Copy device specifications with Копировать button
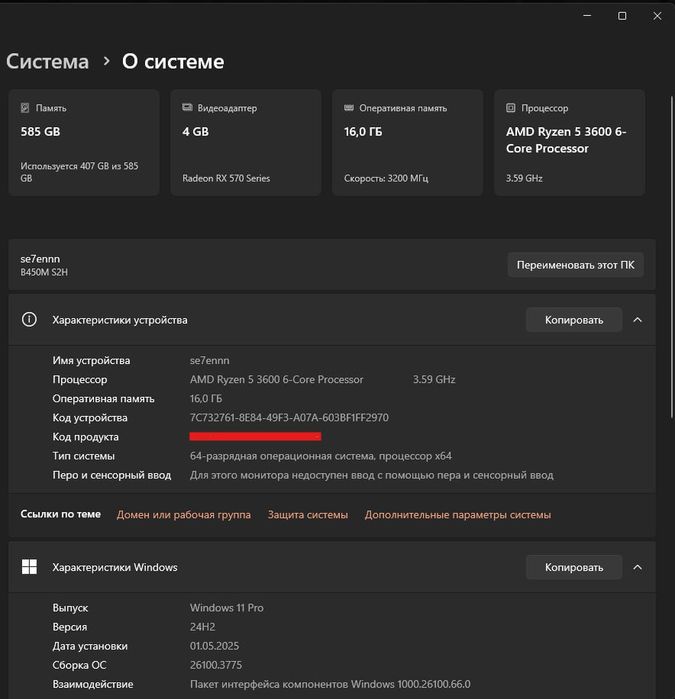 click(574, 320)
